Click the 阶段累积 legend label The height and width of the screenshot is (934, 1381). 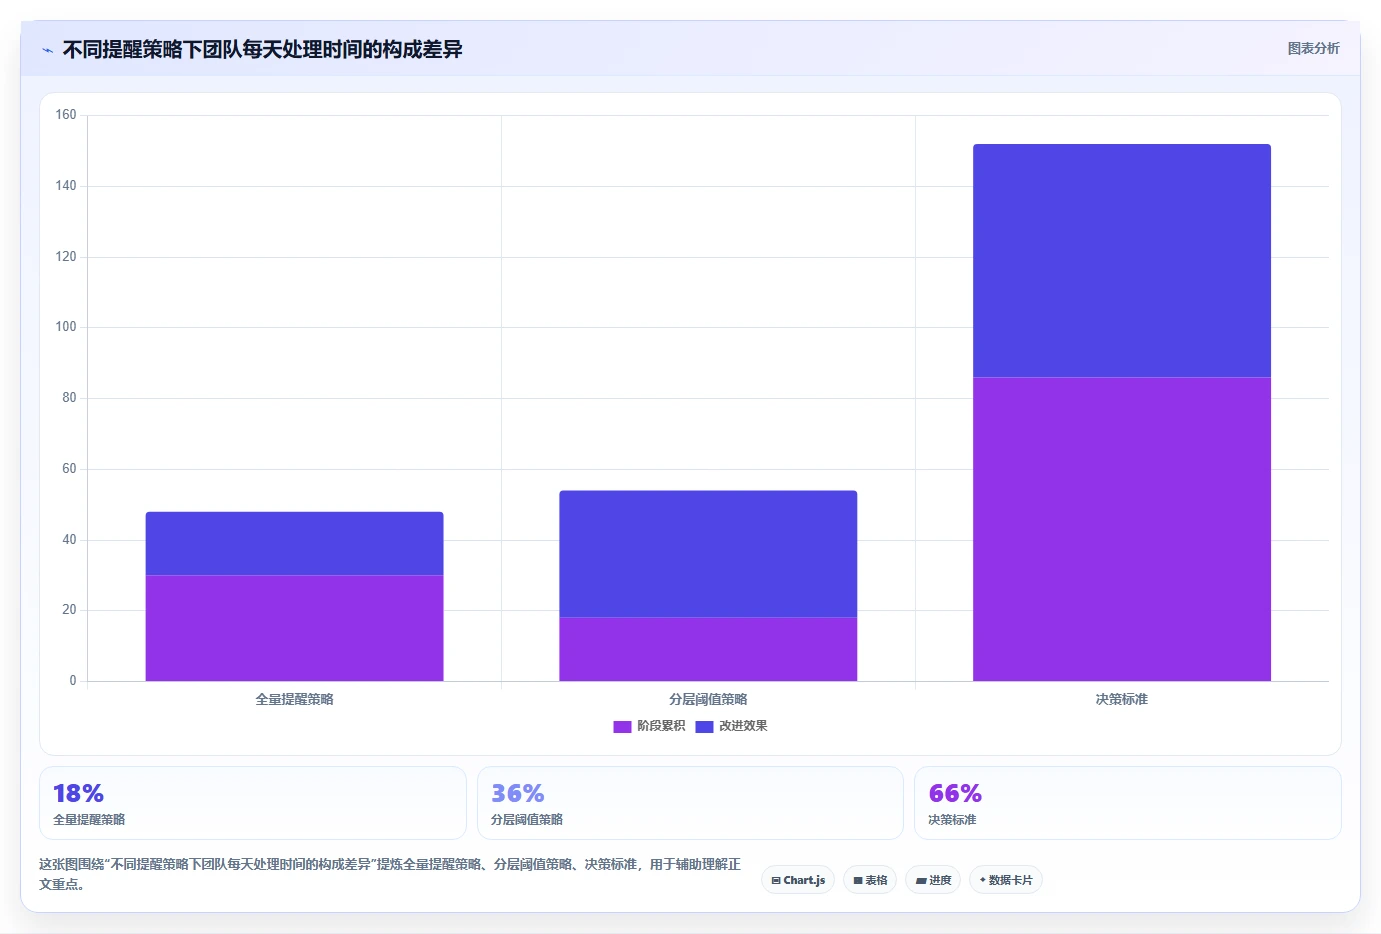[x=661, y=726]
